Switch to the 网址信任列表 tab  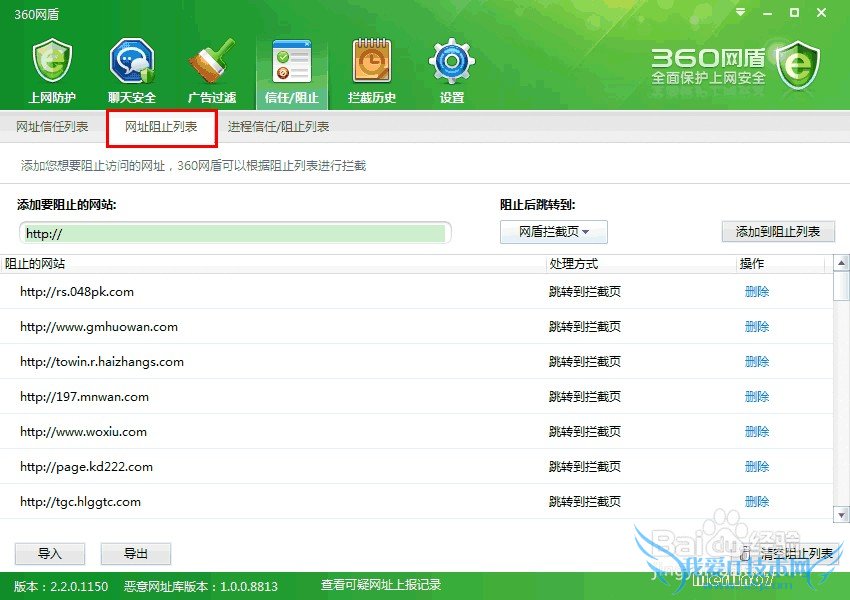(x=52, y=127)
